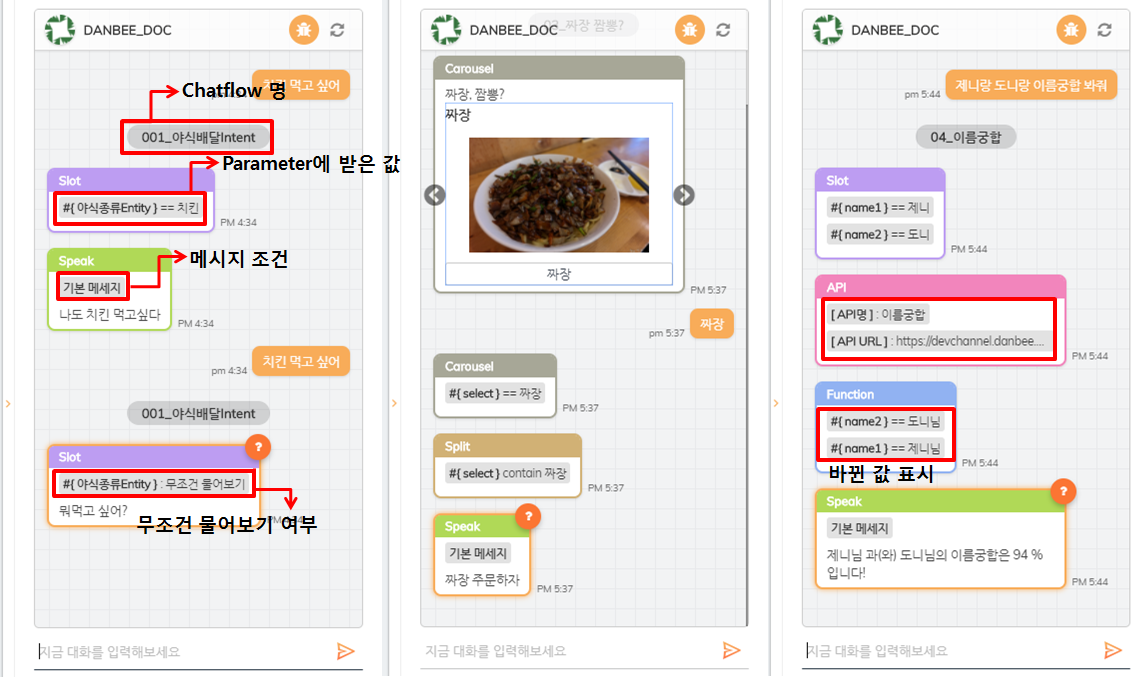This screenshot has width=1148, height=677.
Task: Open help on left panel Slot node
Action: point(258,446)
